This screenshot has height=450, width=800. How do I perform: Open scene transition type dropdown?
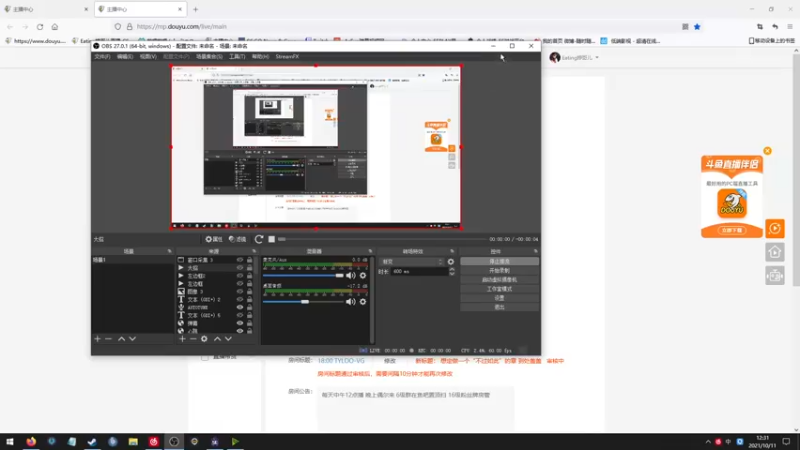click(411, 262)
